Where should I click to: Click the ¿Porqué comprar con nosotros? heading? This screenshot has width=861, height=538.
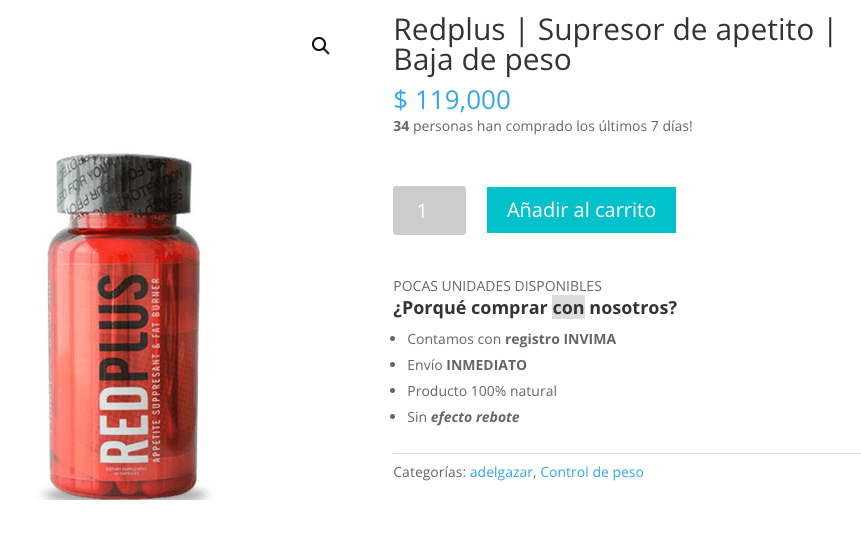click(x=535, y=307)
